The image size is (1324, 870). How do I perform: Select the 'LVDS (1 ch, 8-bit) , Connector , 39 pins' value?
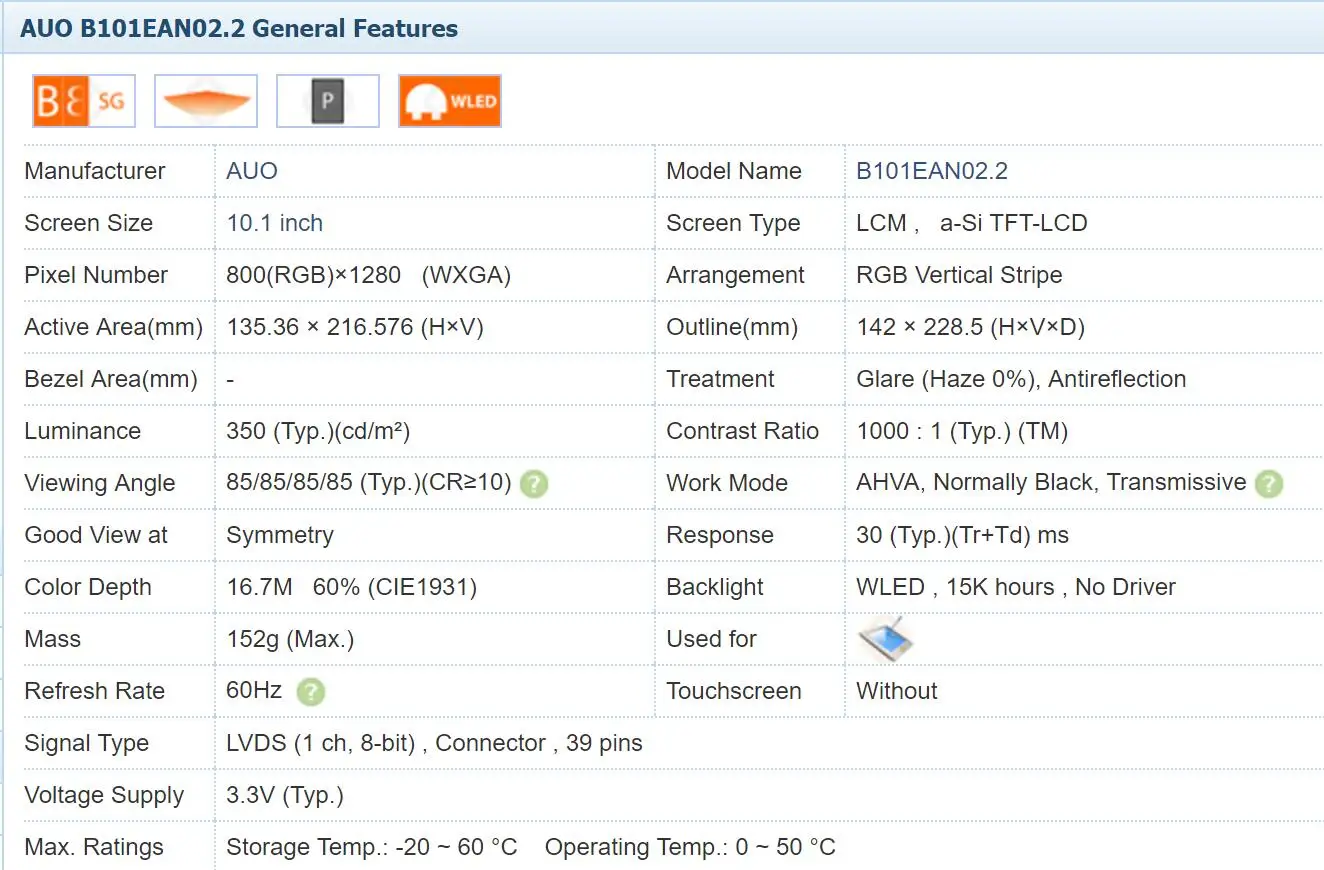435,743
